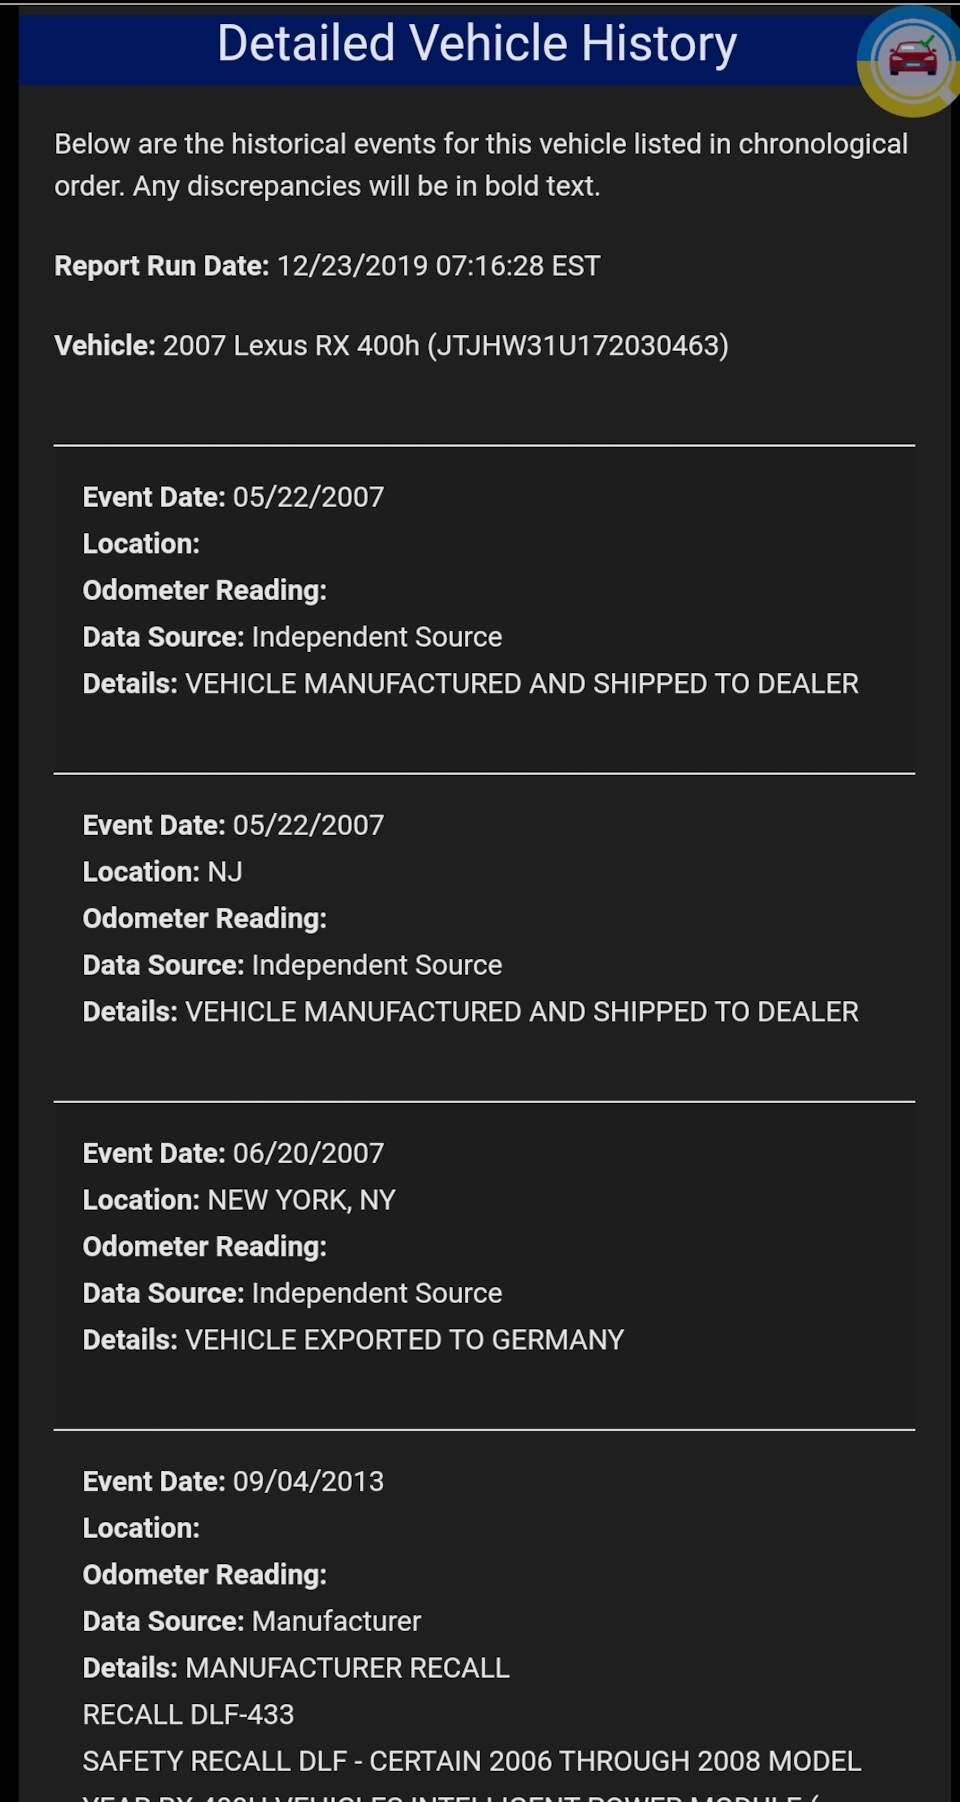Click the RECALL DLF-433 line
Viewport: 960px width, 1802px height.
(188, 1715)
